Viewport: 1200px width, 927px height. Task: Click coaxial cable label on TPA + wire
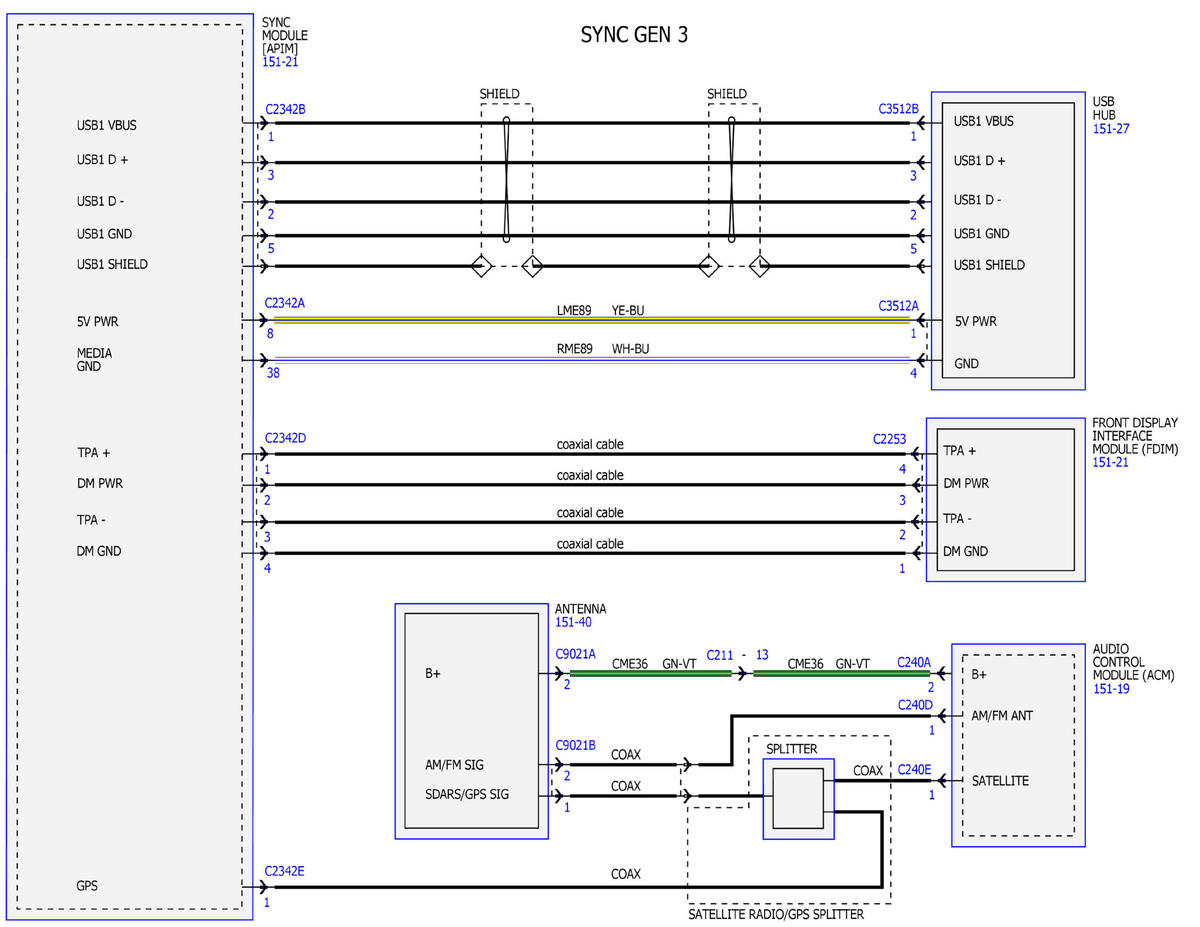click(x=590, y=444)
